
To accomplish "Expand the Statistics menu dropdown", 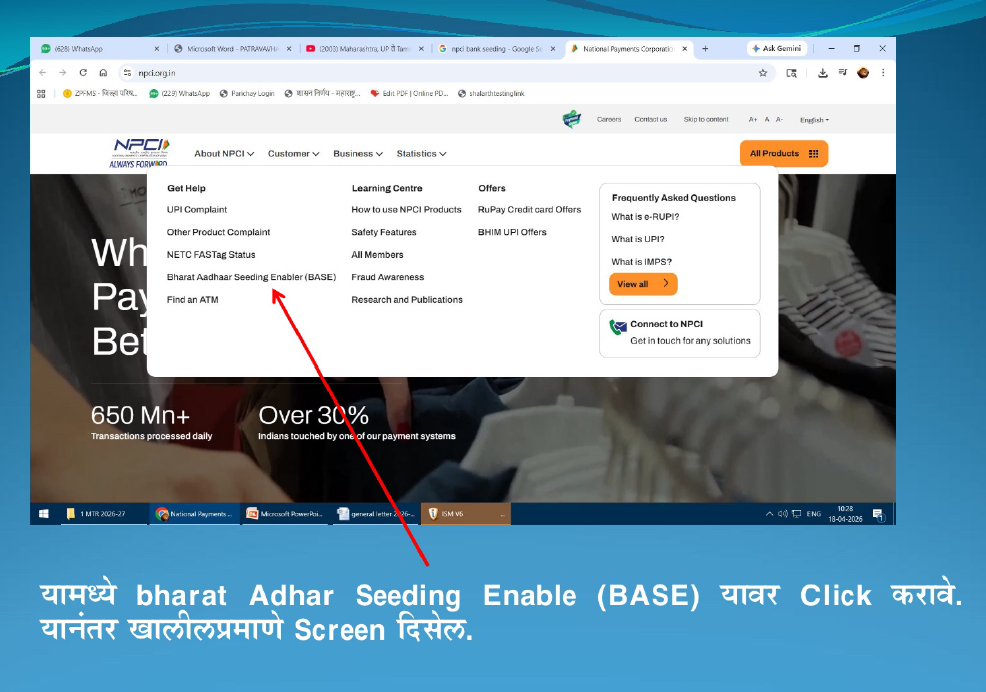I will [421, 154].
